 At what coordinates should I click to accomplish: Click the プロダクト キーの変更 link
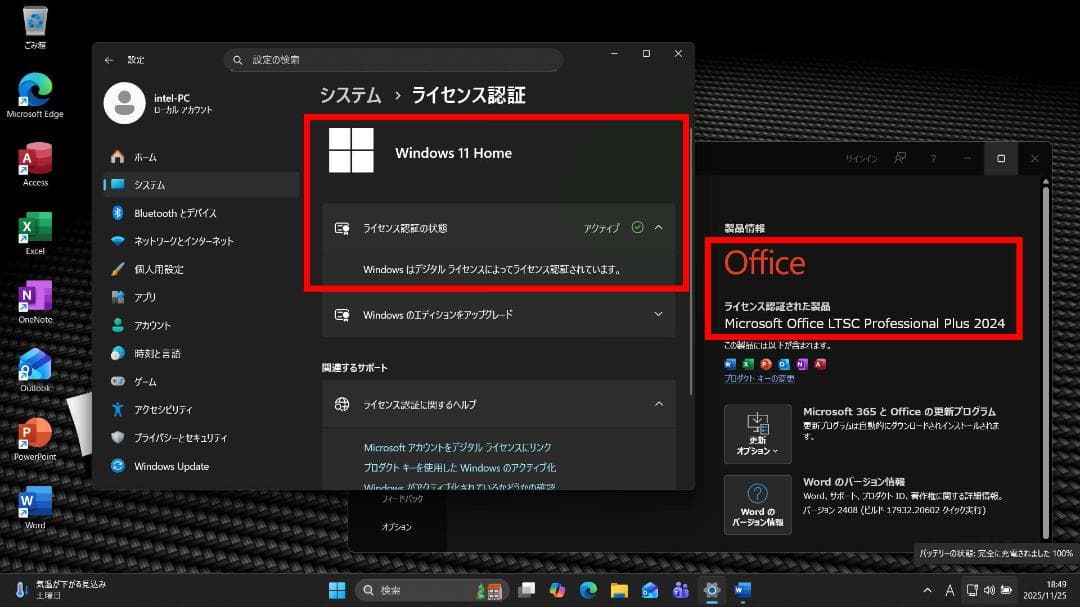758,376
